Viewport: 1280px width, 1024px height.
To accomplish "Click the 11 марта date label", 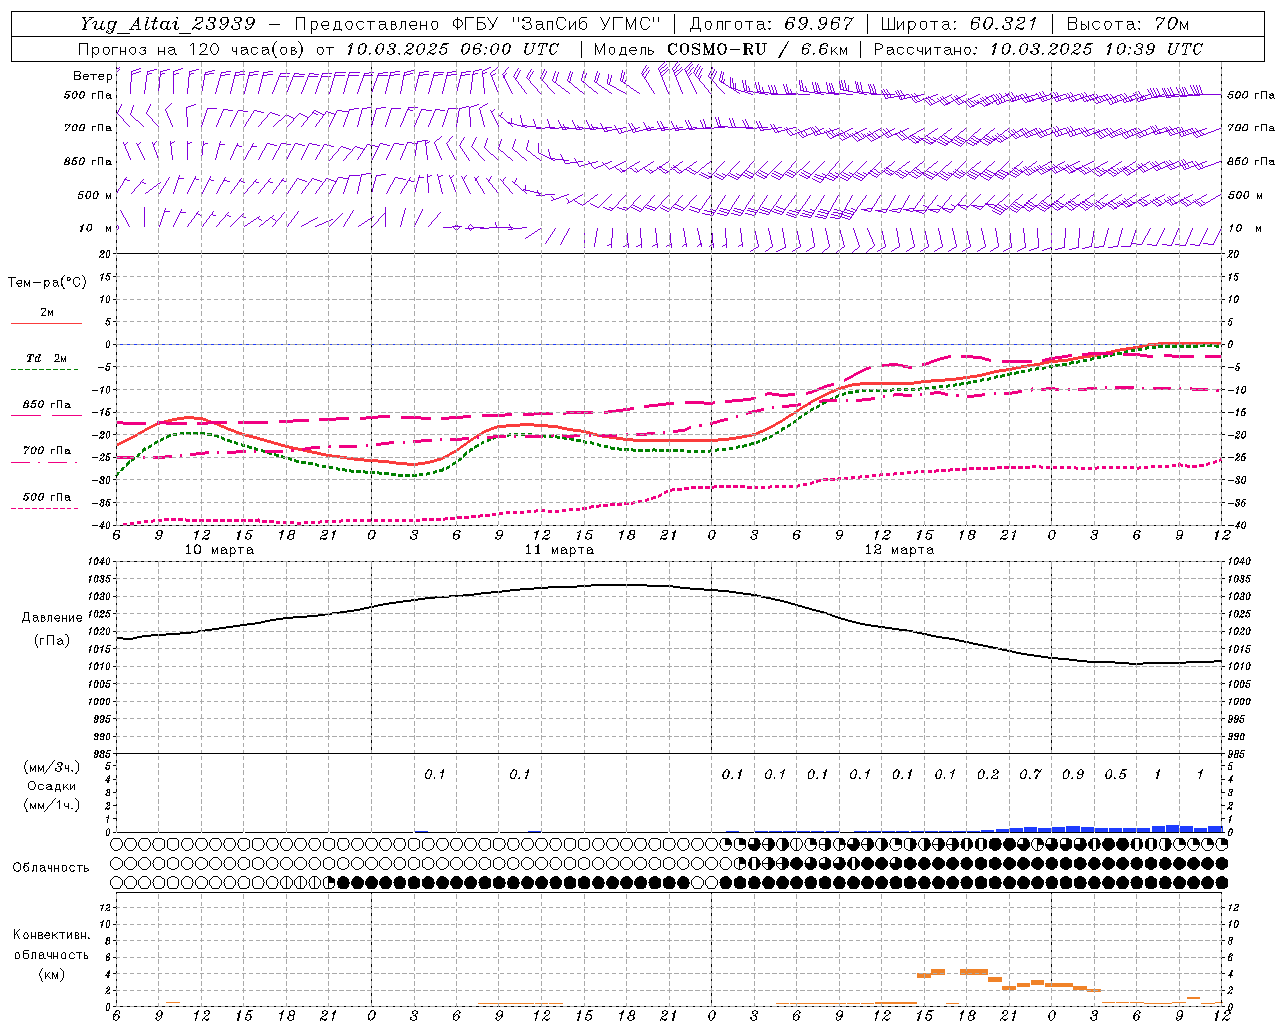I will [x=559, y=550].
